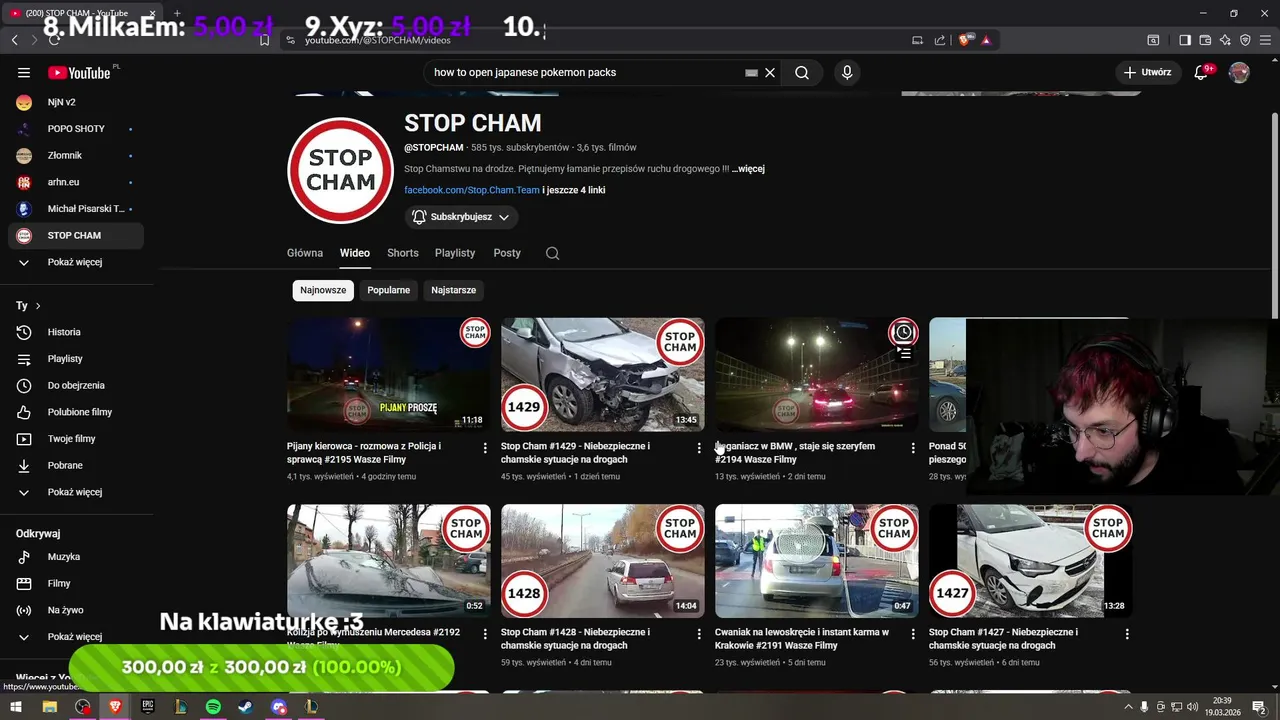The width and height of the screenshot is (1280, 720).
Task: Open the i jeszcze 4 linki list
Action: (x=574, y=190)
